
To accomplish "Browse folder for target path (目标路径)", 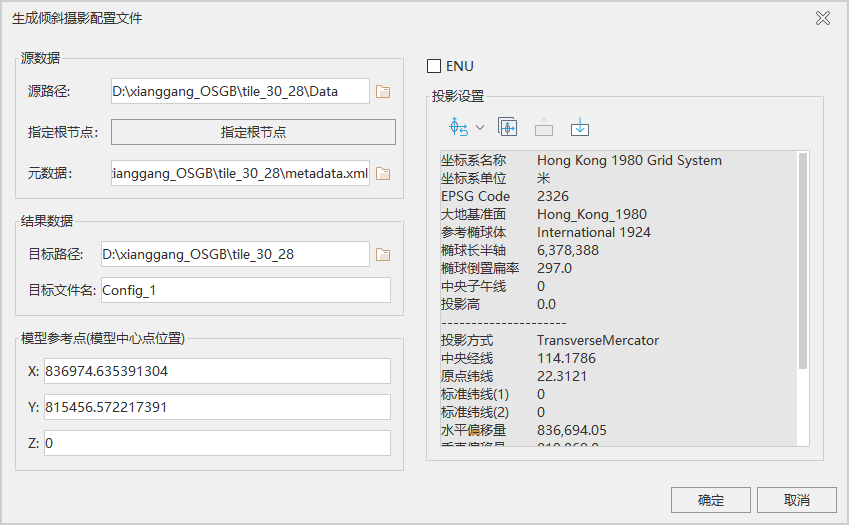I will click(x=383, y=255).
